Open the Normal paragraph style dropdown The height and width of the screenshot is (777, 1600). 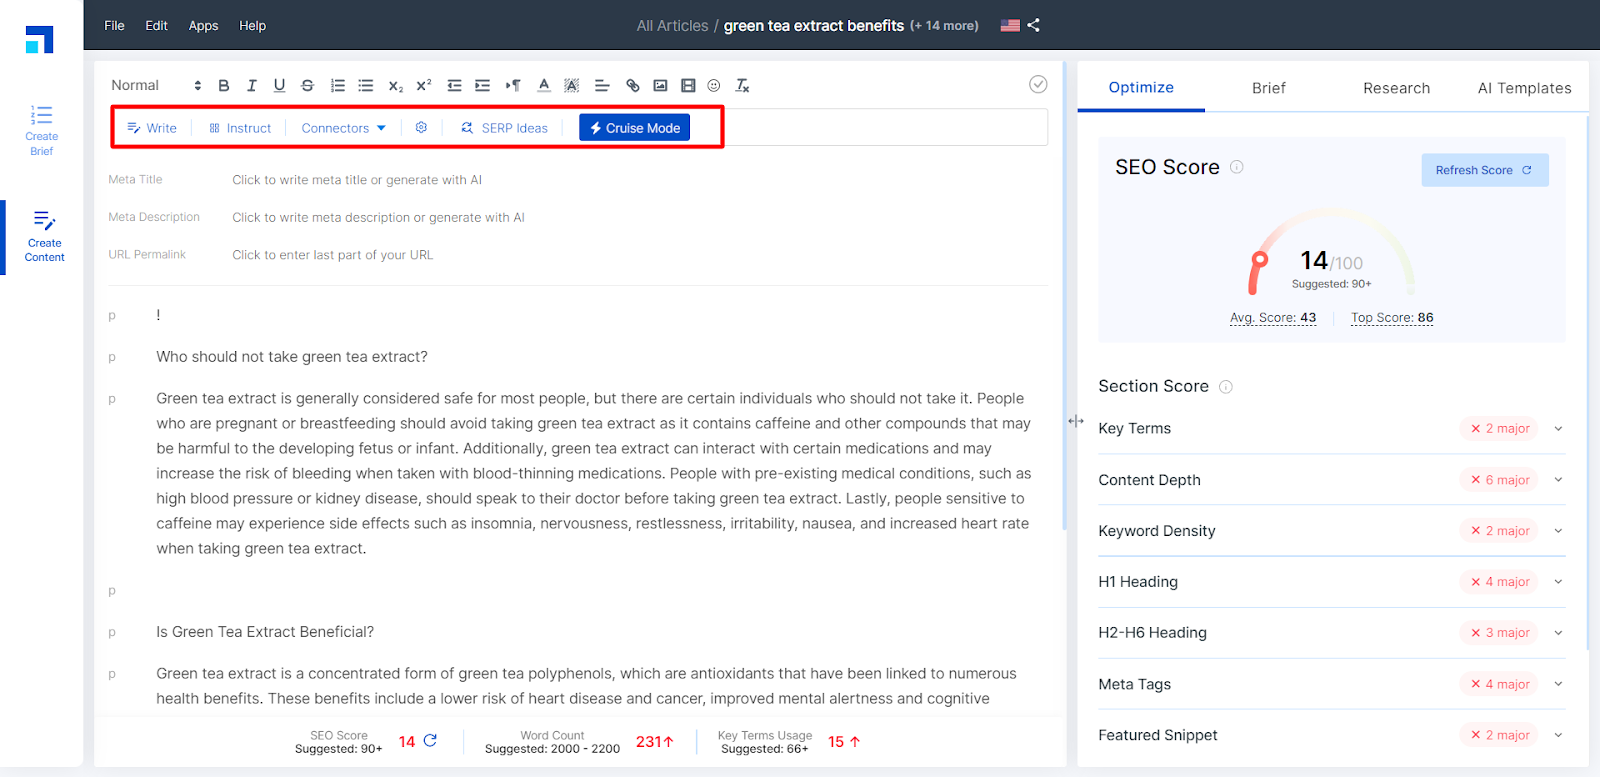pyautogui.click(x=156, y=86)
